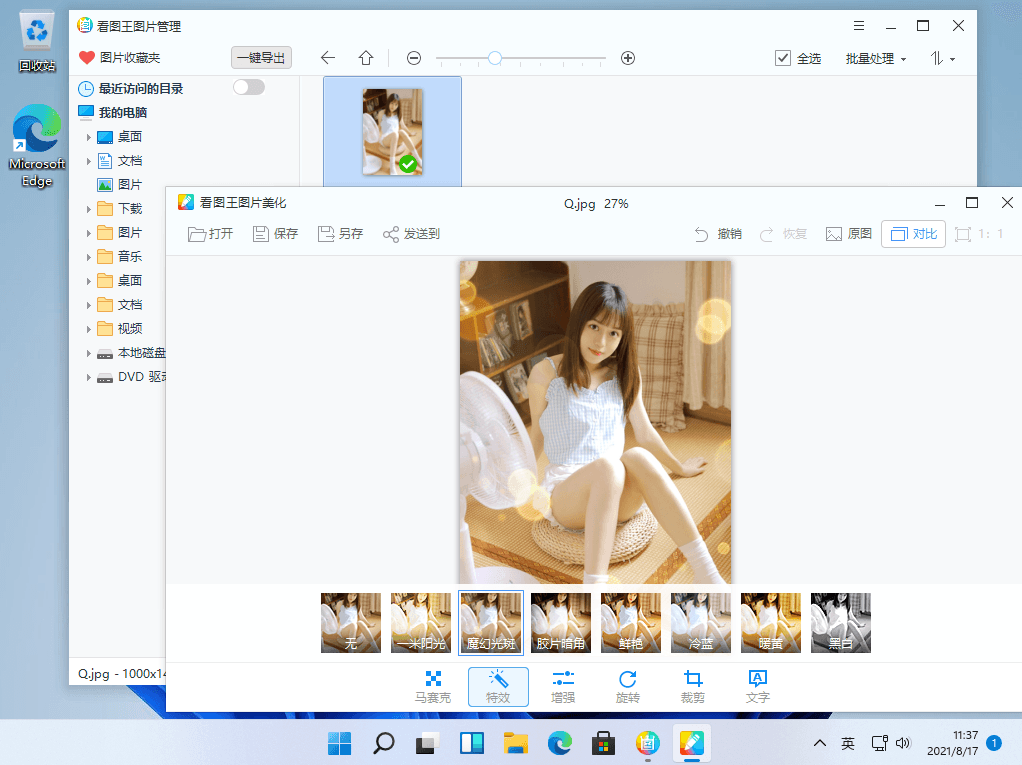Open the Recycle Bin desktop icon
Image resolution: width=1022 pixels, height=765 pixels.
click(37, 41)
